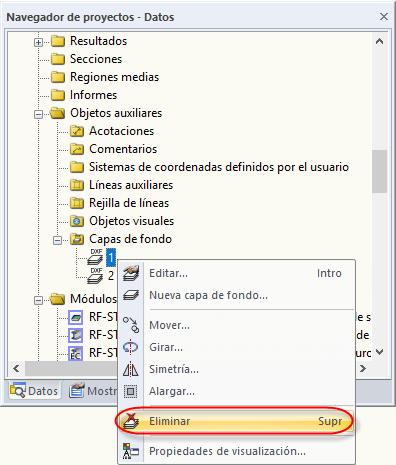
Task: Select the Resultados tree item
Action: point(98,41)
